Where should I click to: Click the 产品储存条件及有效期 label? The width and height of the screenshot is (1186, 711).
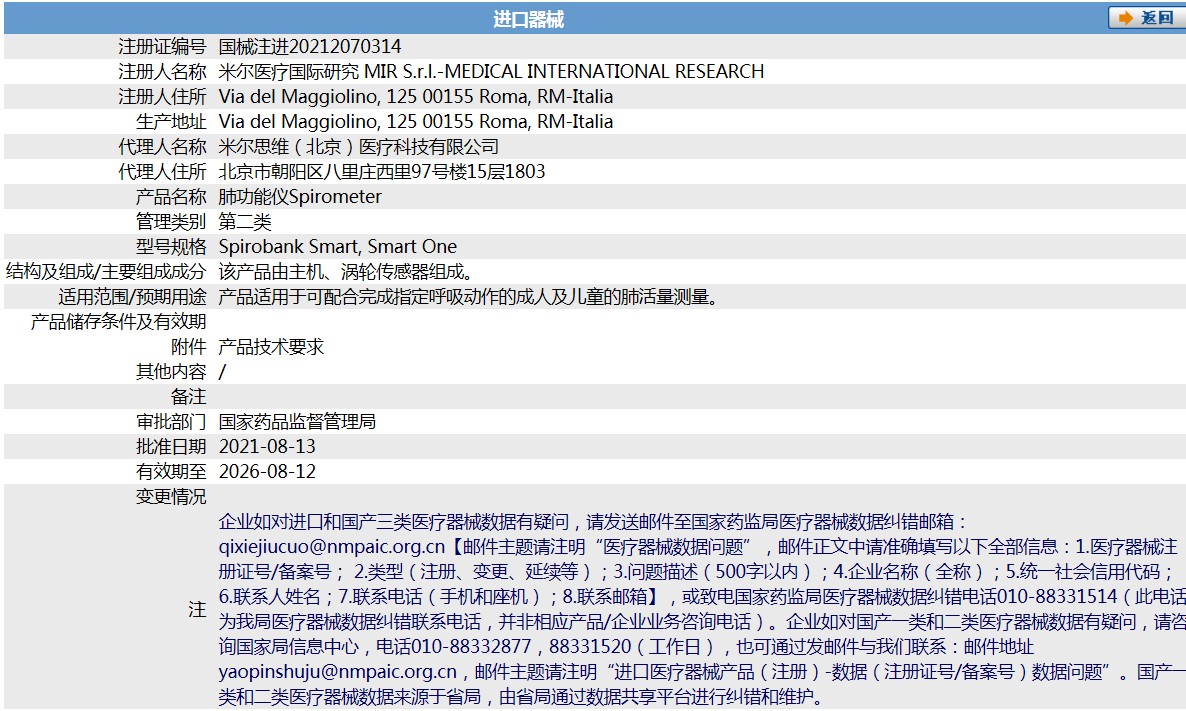tap(118, 321)
